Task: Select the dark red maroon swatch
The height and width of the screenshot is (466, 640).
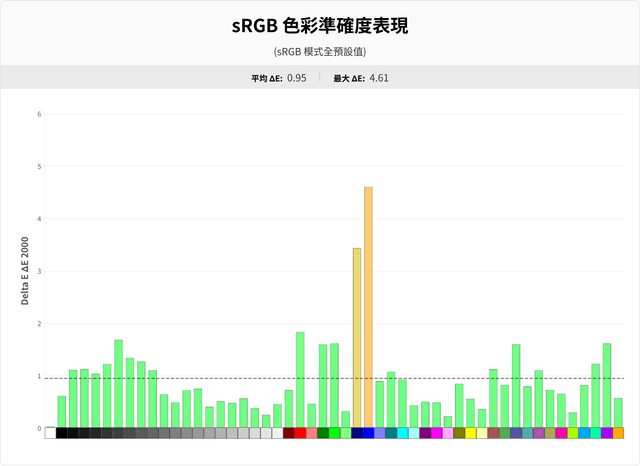Action: point(289,433)
